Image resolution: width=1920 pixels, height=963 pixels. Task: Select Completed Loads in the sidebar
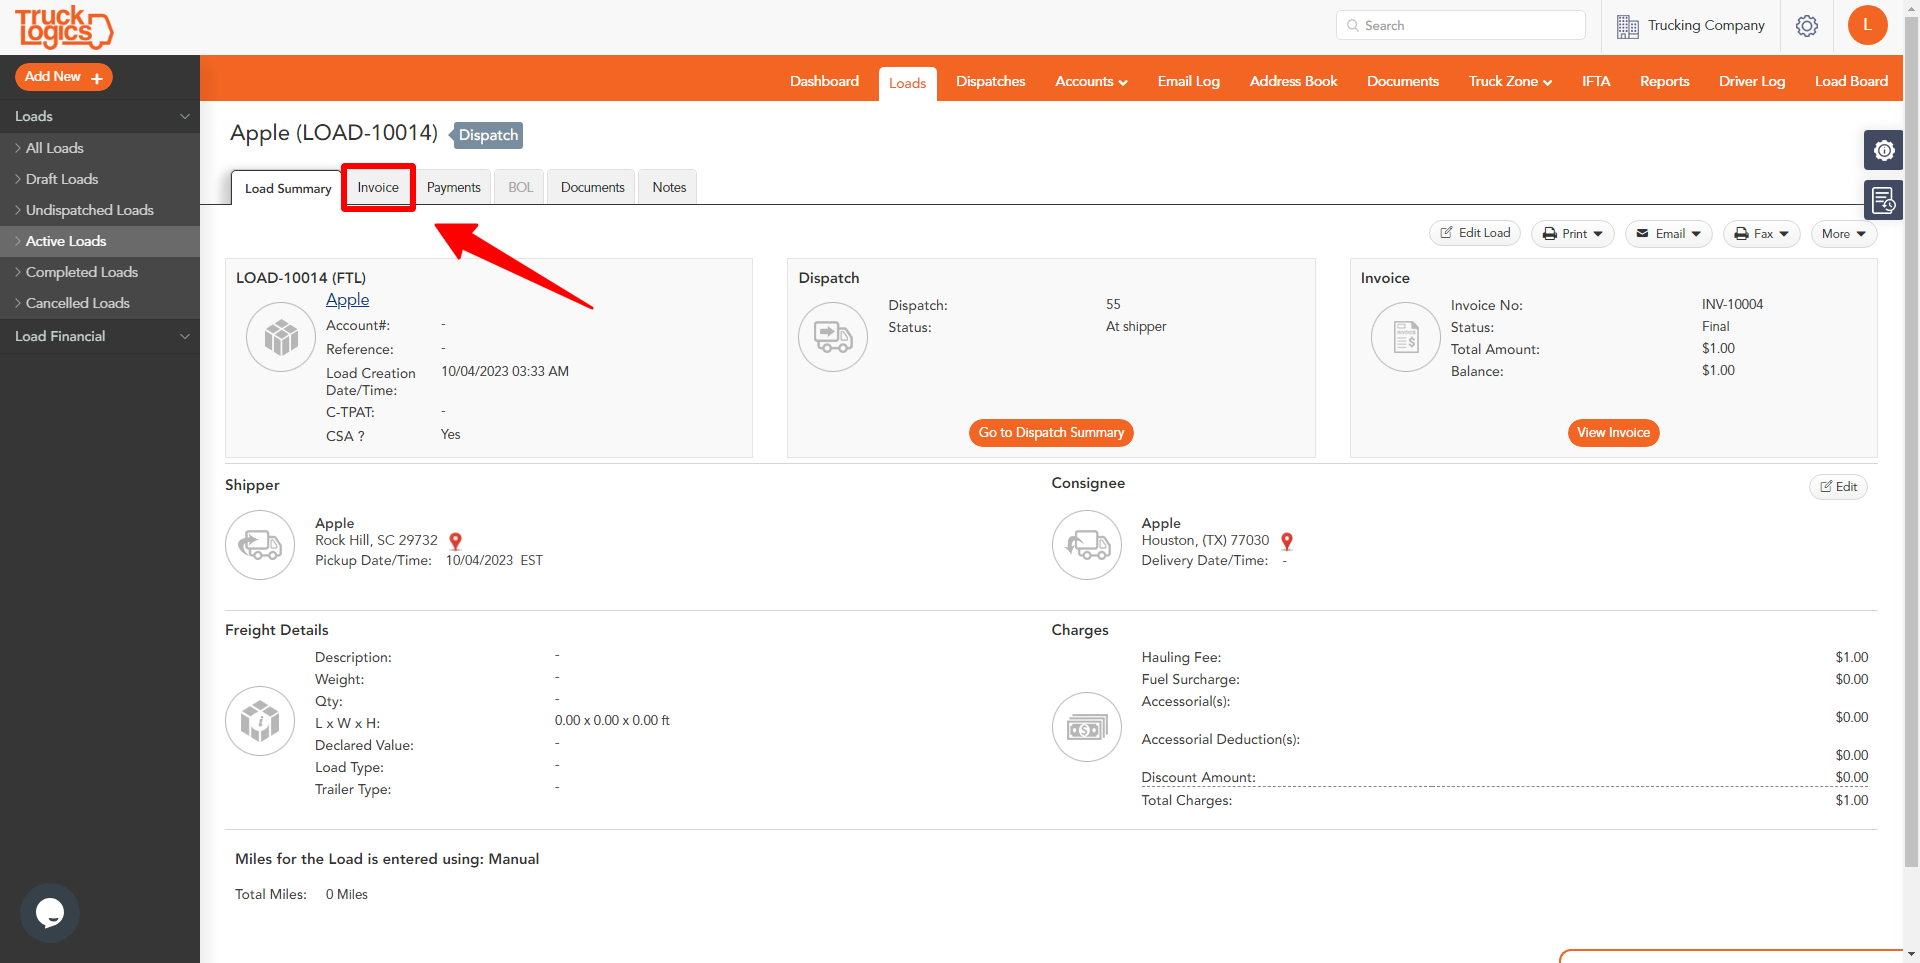[x=82, y=271]
